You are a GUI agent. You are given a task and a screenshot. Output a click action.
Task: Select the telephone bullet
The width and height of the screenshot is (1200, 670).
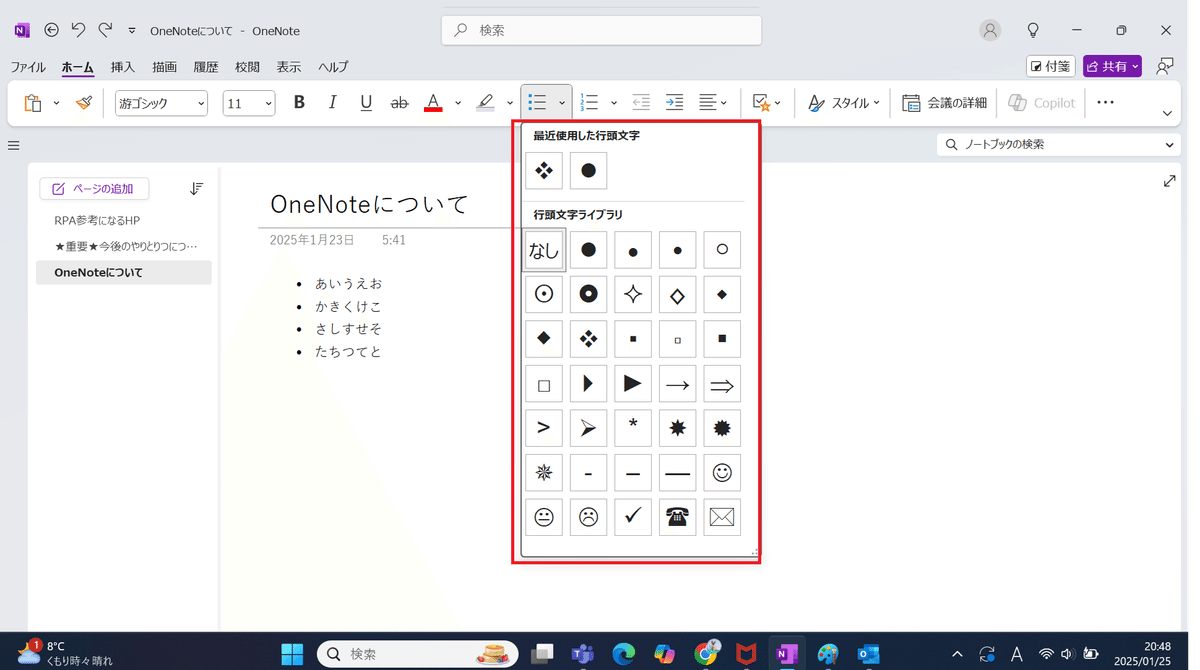pyautogui.click(x=677, y=517)
